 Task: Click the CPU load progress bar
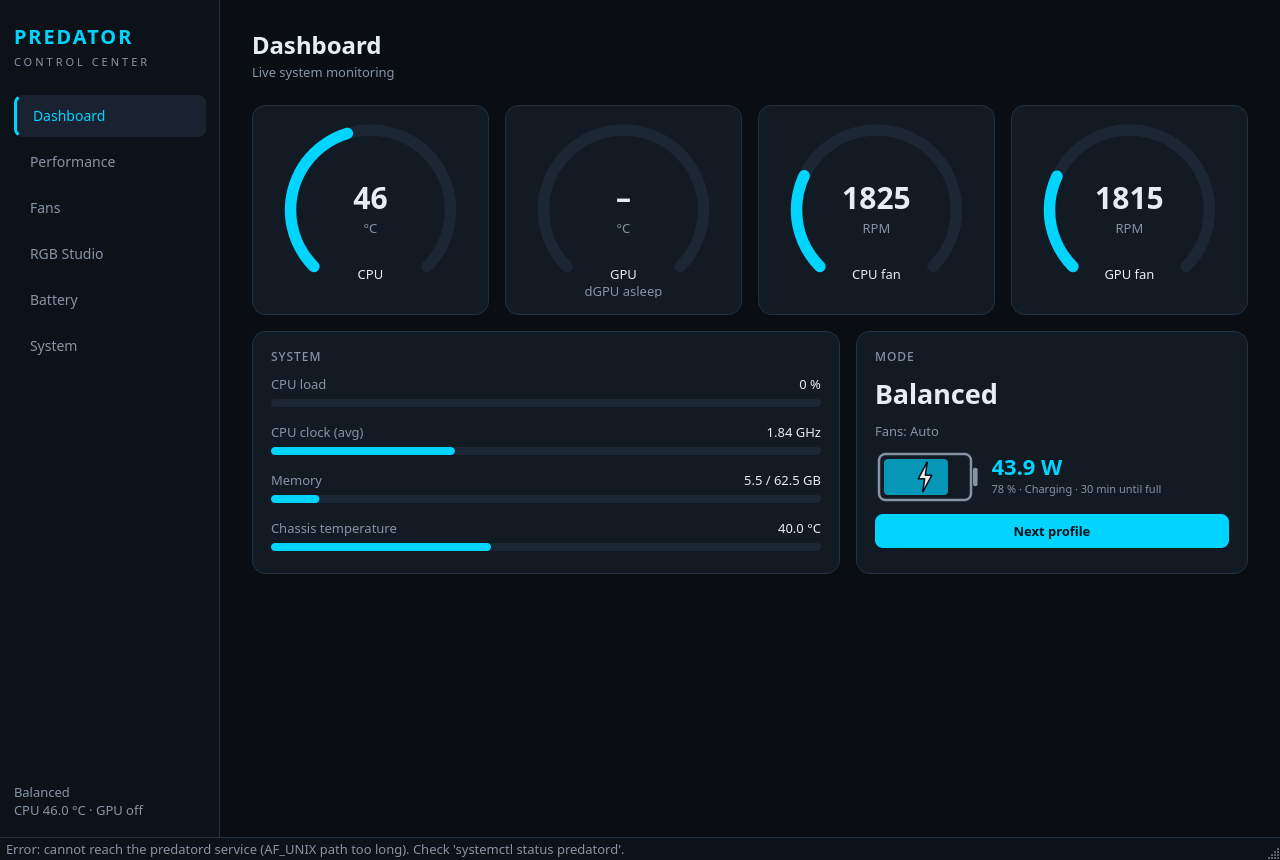tap(546, 403)
